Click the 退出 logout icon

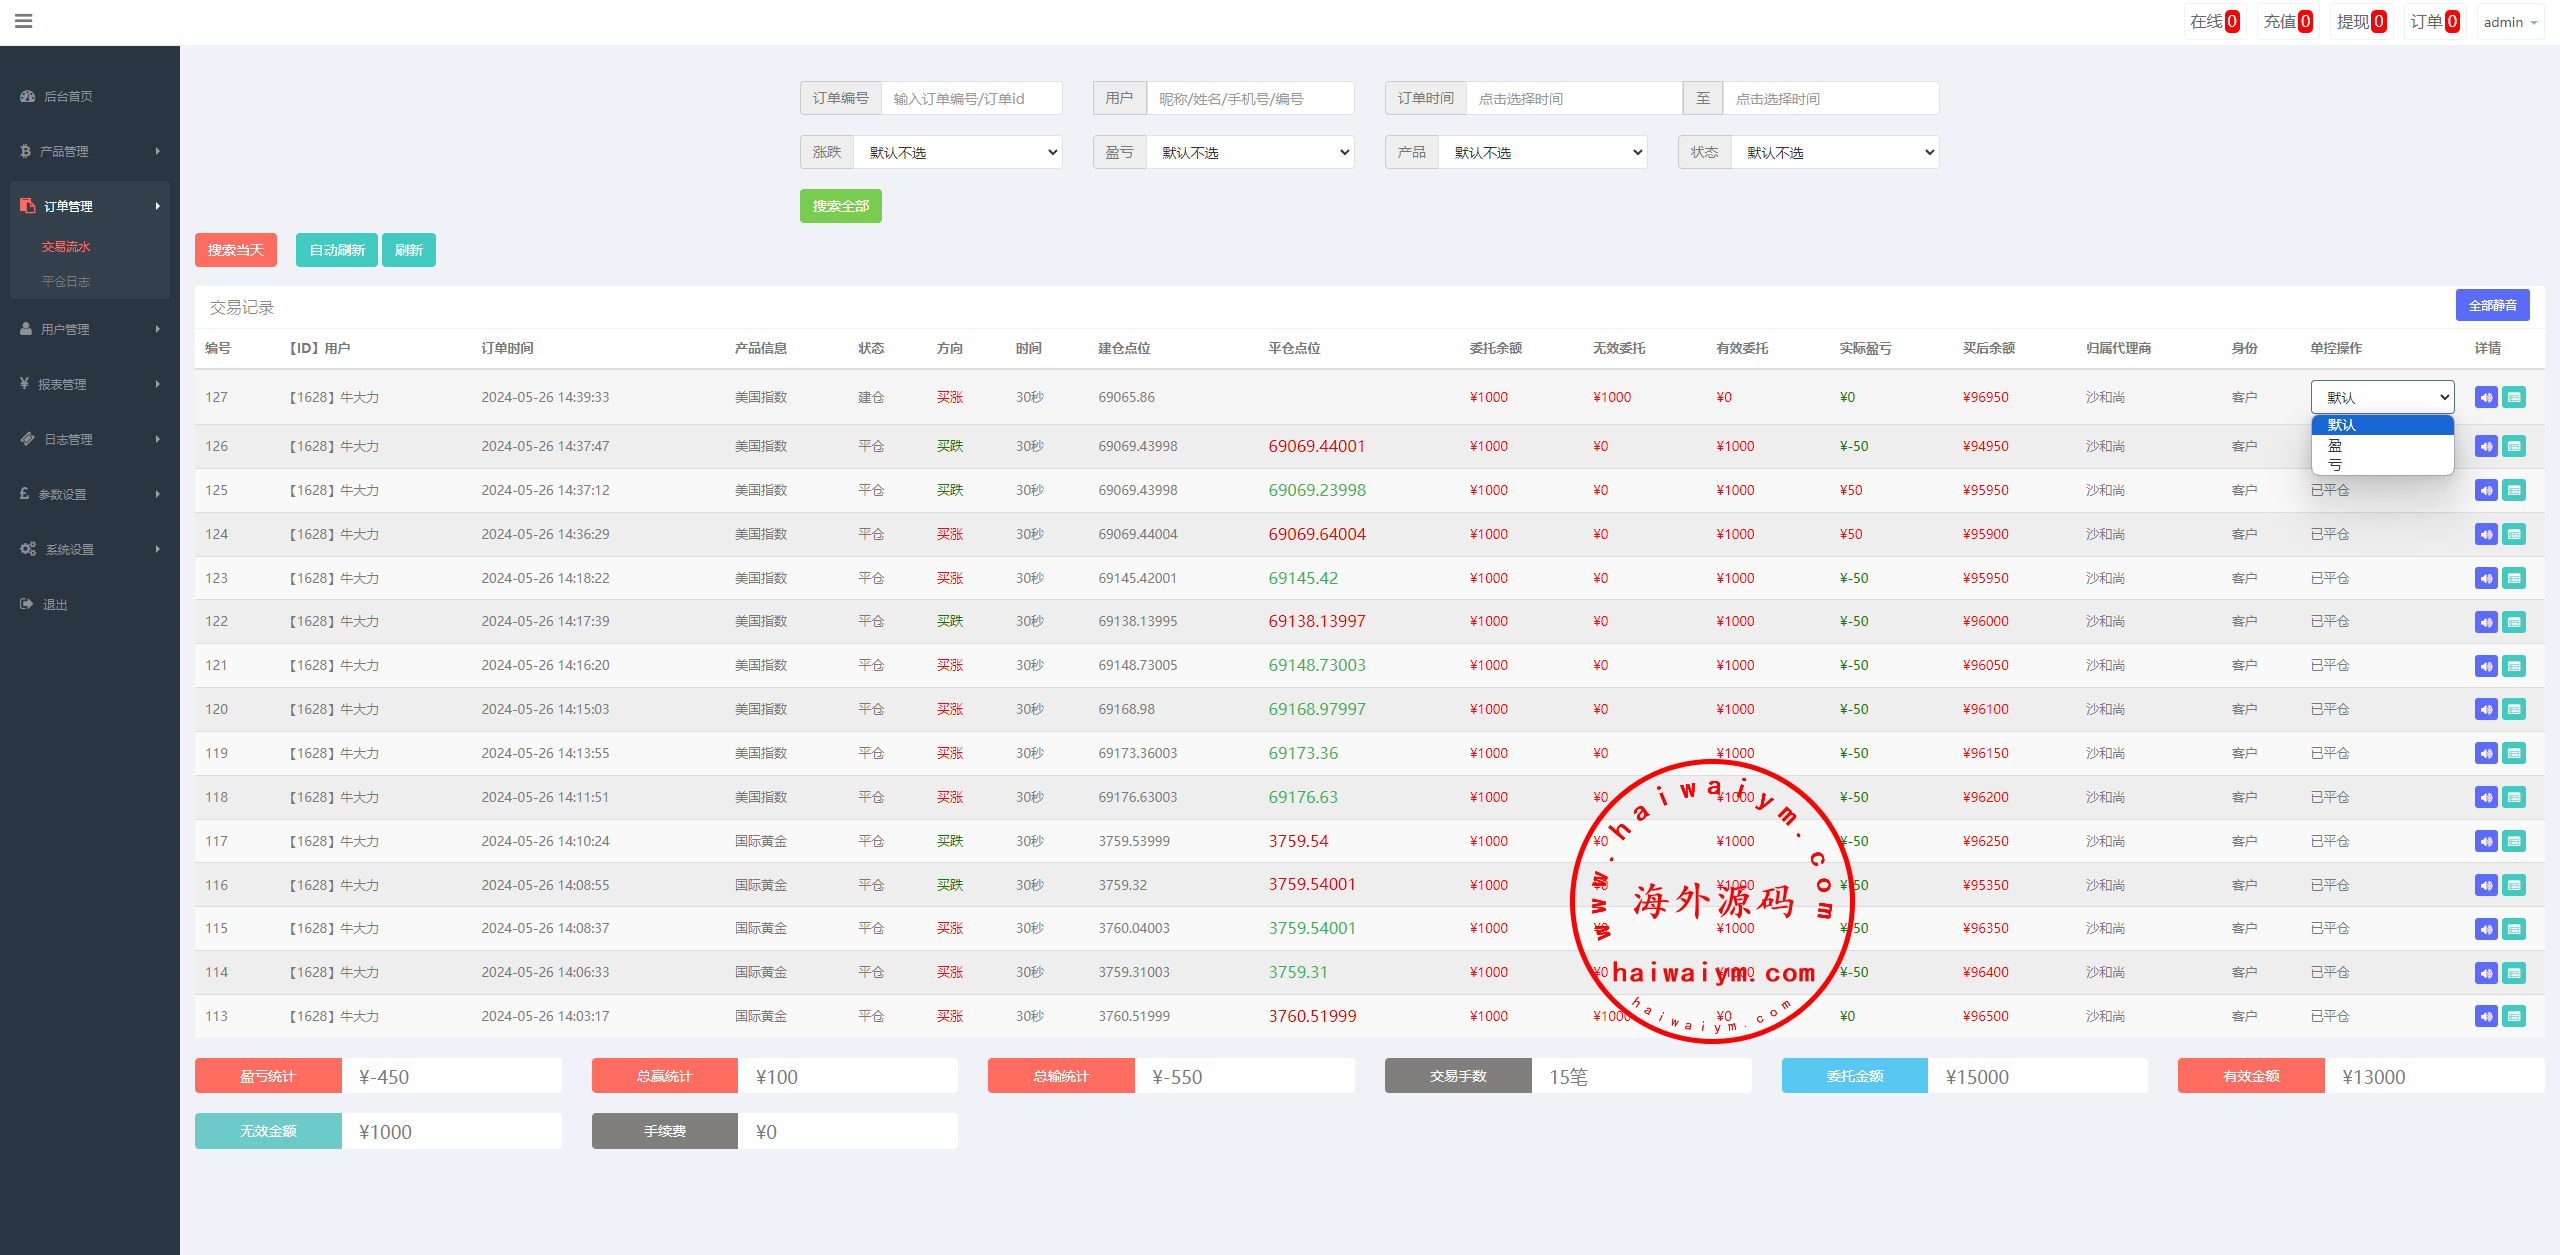coord(27,604)
